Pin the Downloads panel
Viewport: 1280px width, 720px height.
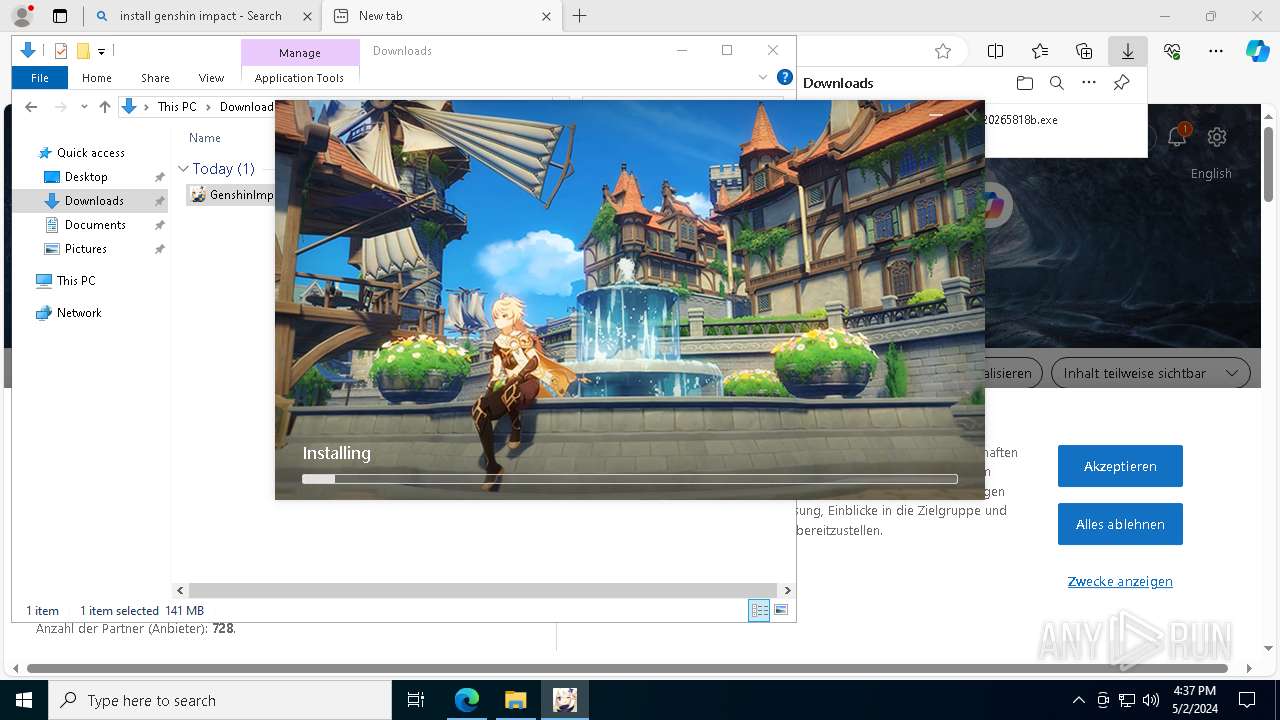click(1121, 83)
